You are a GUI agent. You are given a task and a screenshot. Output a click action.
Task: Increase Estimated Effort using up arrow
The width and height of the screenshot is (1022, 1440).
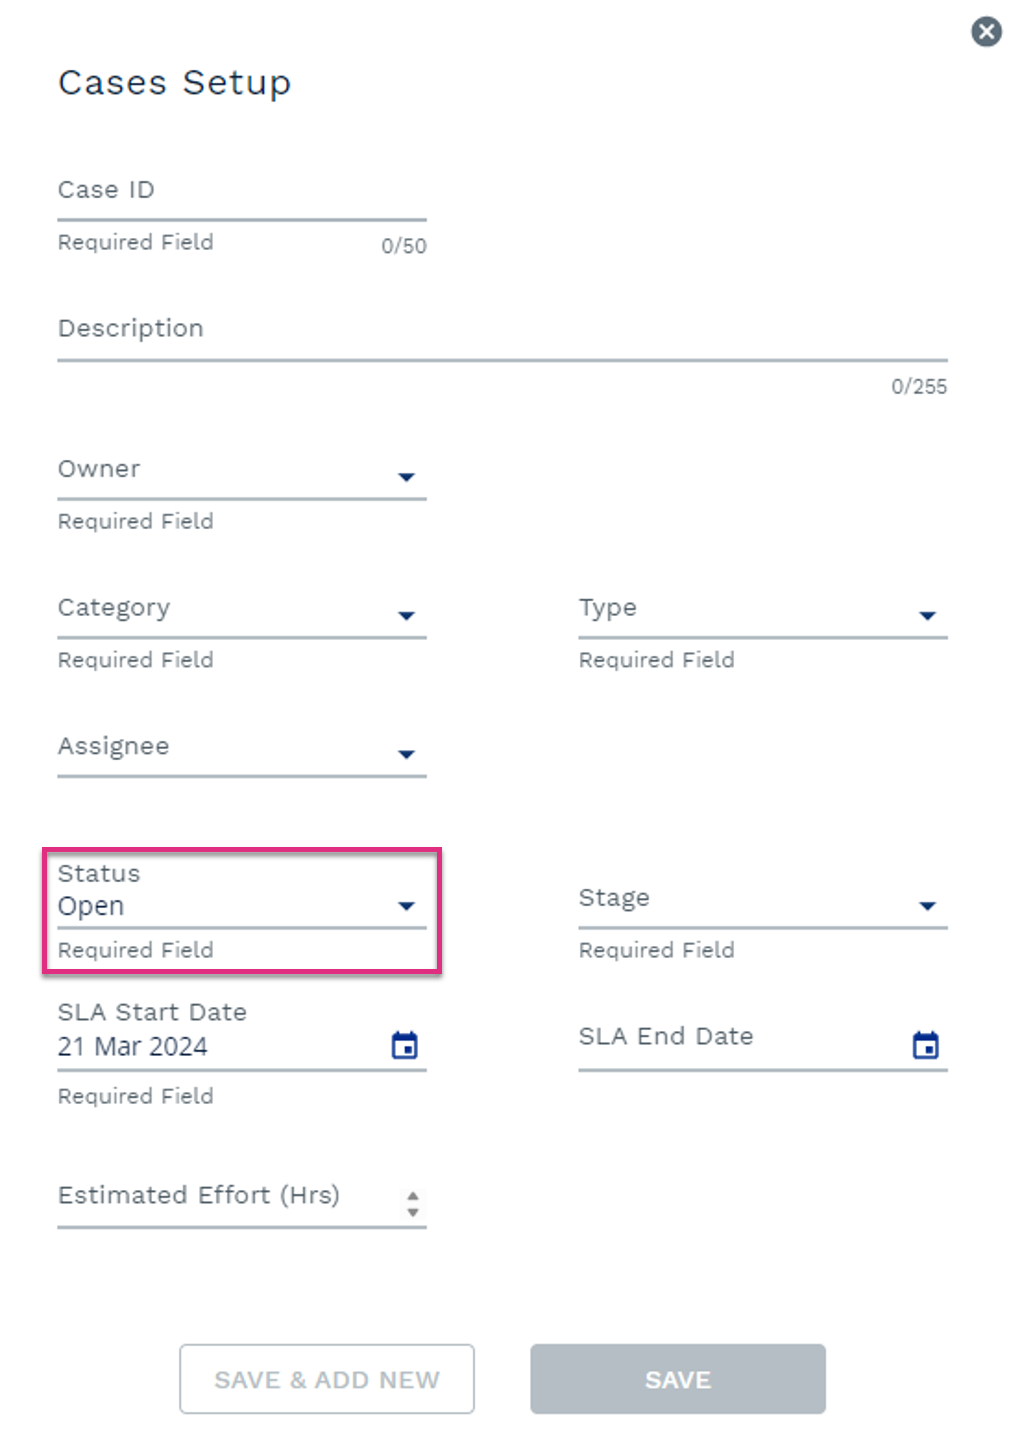413,1195
